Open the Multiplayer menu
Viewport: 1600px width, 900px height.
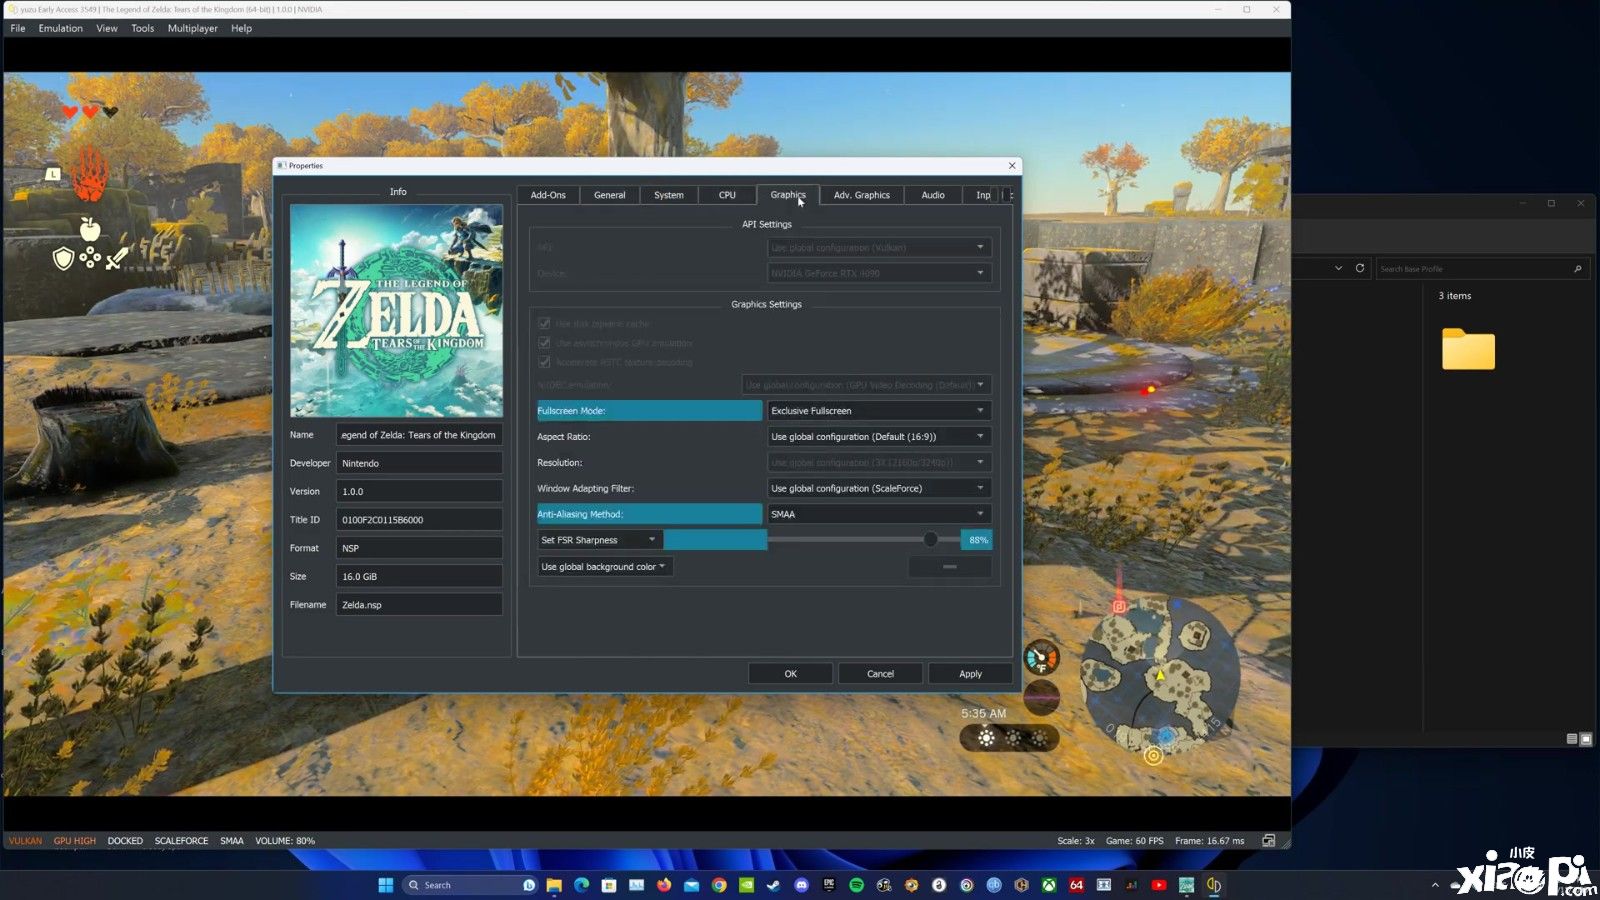[193, 28]
